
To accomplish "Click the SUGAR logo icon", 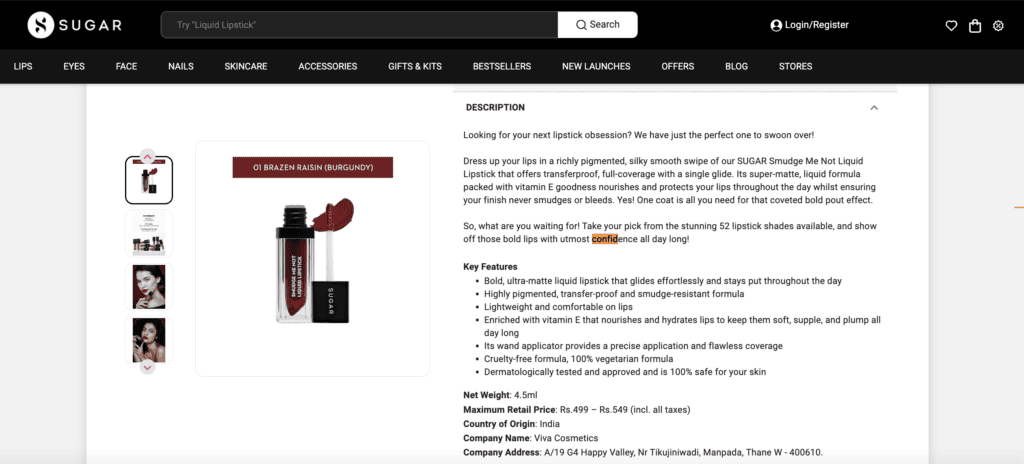I will [40, 25].
